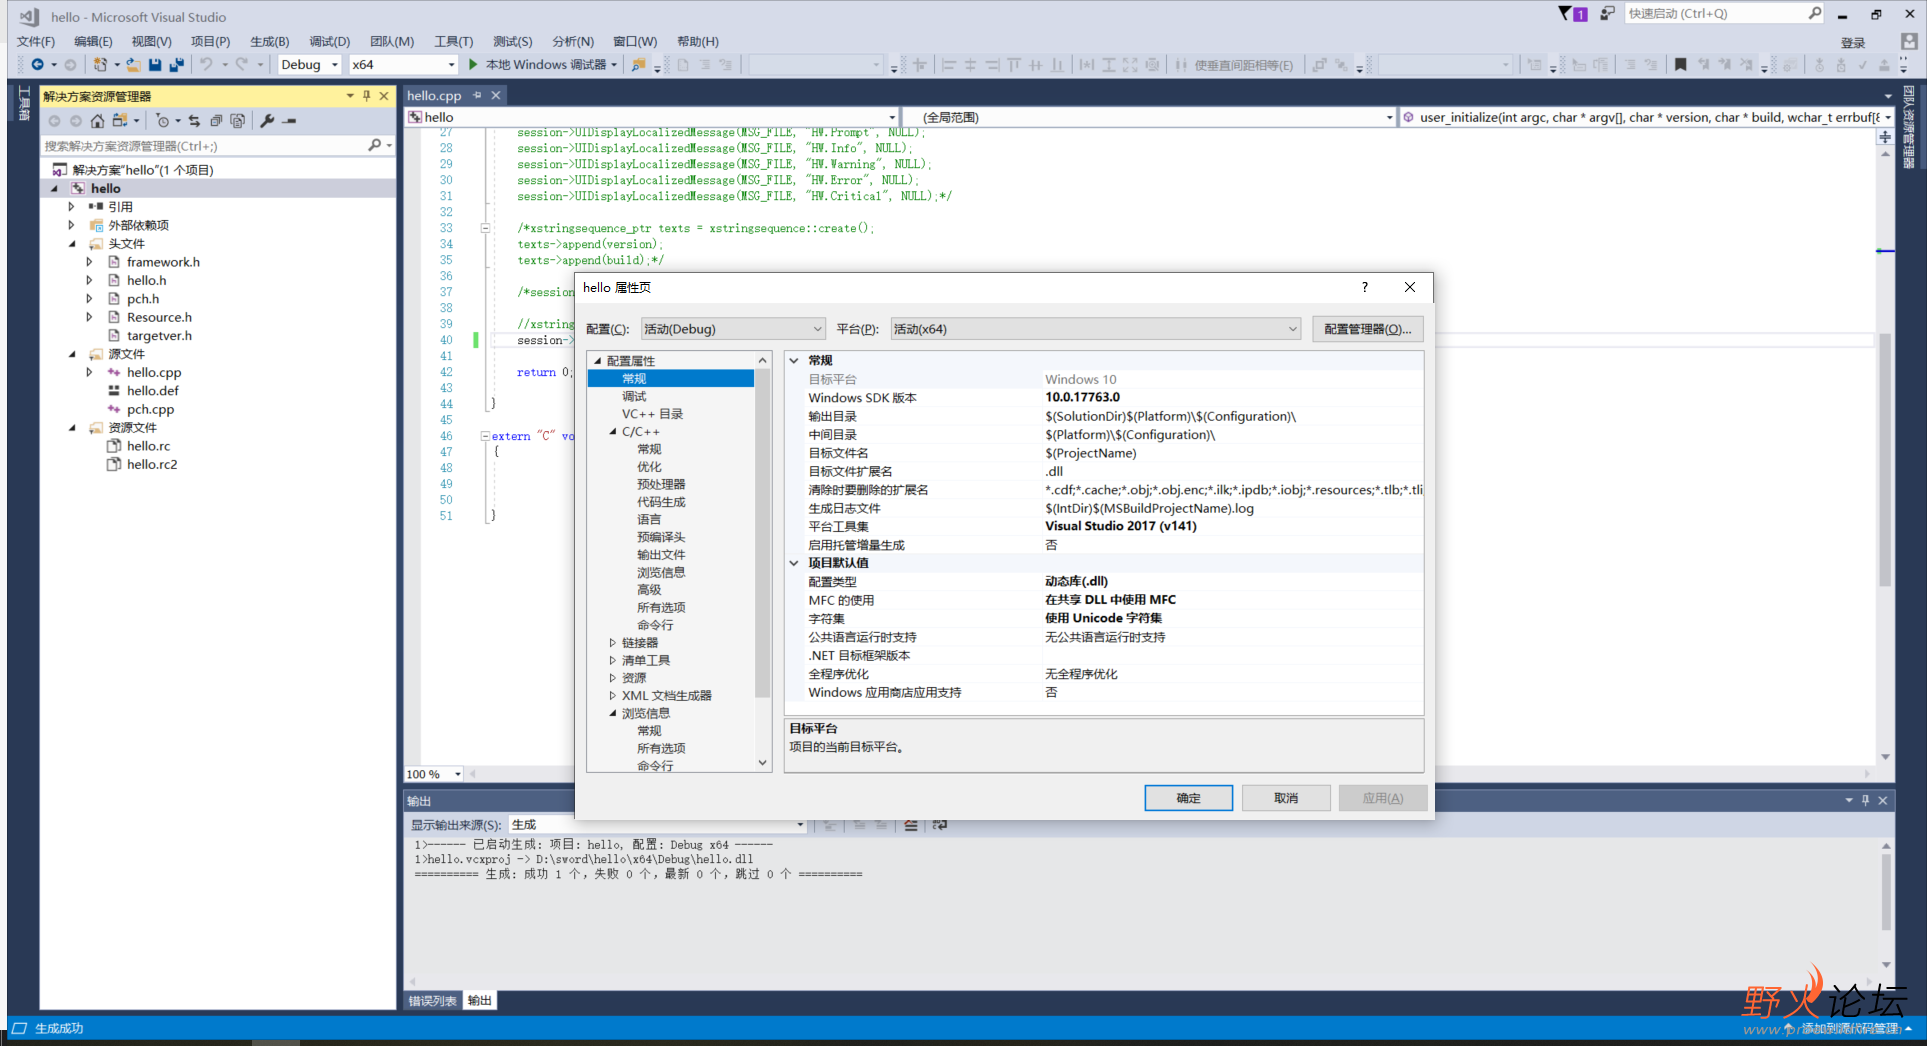Click the Collapse All icon in Solution Explorer
This screenshot has width=1927, height=1046.
pyautogui.click(x=216, y=121)
